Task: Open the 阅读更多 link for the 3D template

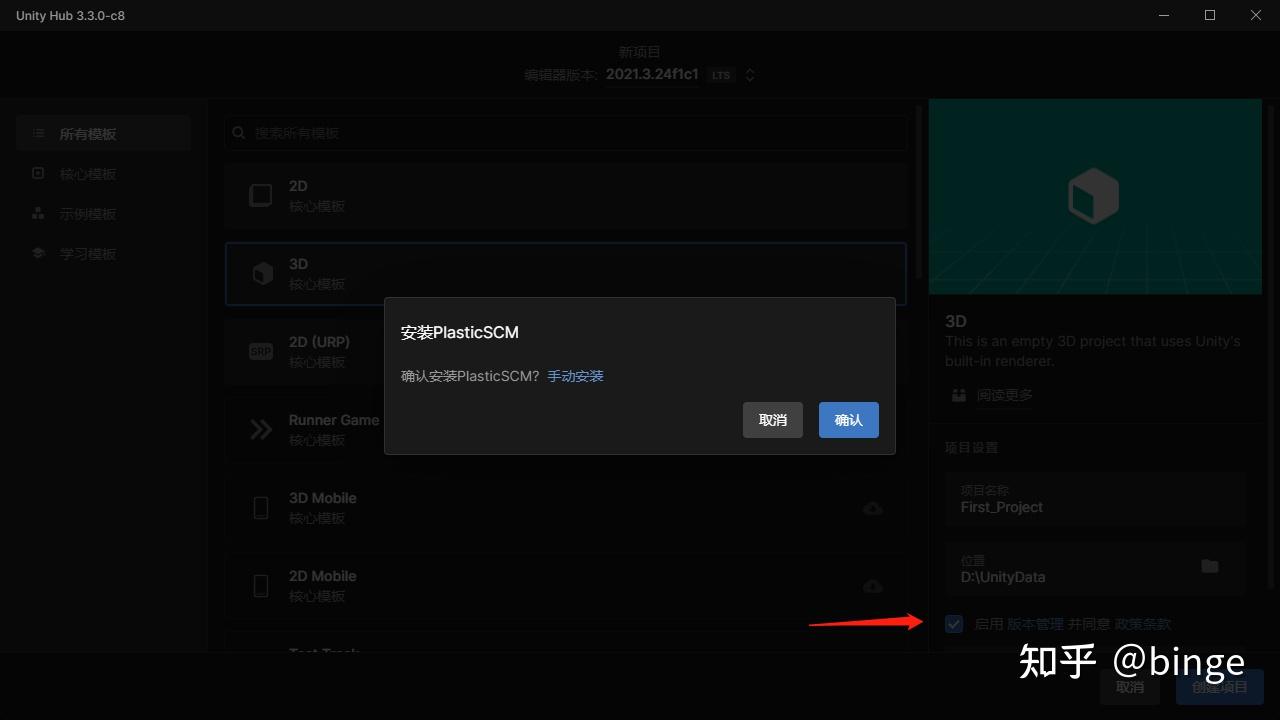Action: click(x=1005, y=394)
